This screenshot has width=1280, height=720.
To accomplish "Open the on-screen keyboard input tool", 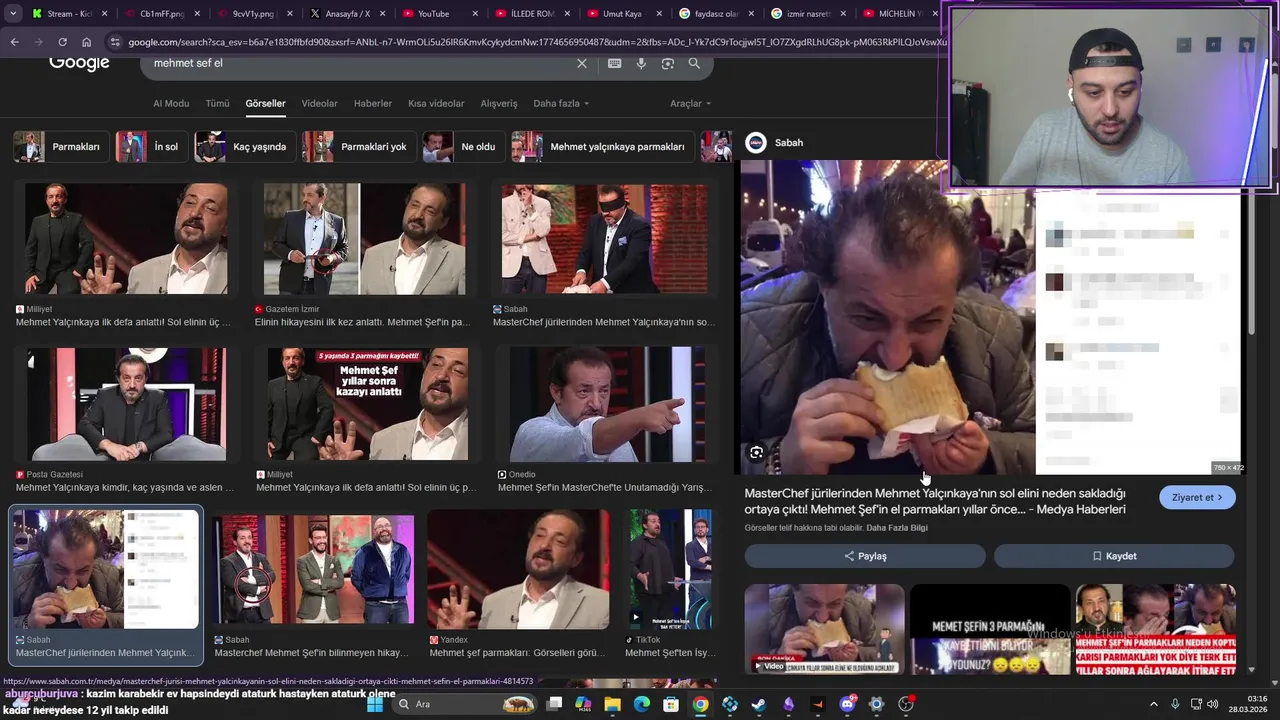I will pos(614,63).
